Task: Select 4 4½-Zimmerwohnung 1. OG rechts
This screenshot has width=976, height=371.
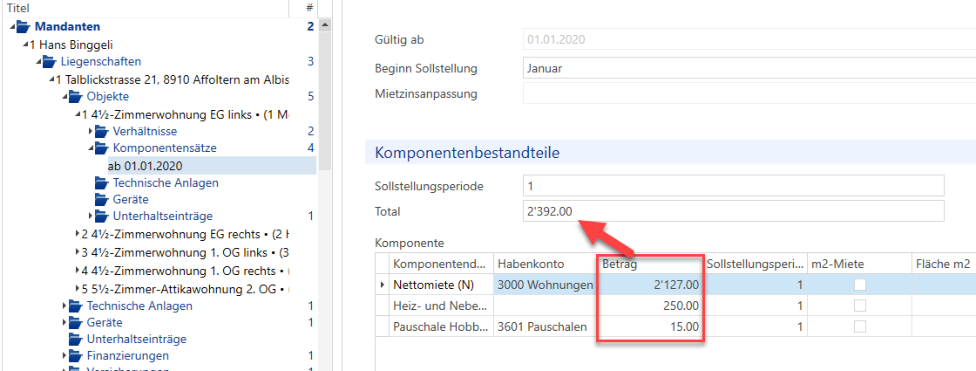Action: point(185,271)
